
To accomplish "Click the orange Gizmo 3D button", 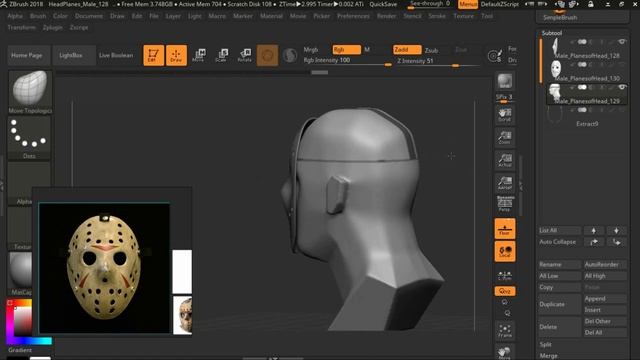I will coord(267,56).
